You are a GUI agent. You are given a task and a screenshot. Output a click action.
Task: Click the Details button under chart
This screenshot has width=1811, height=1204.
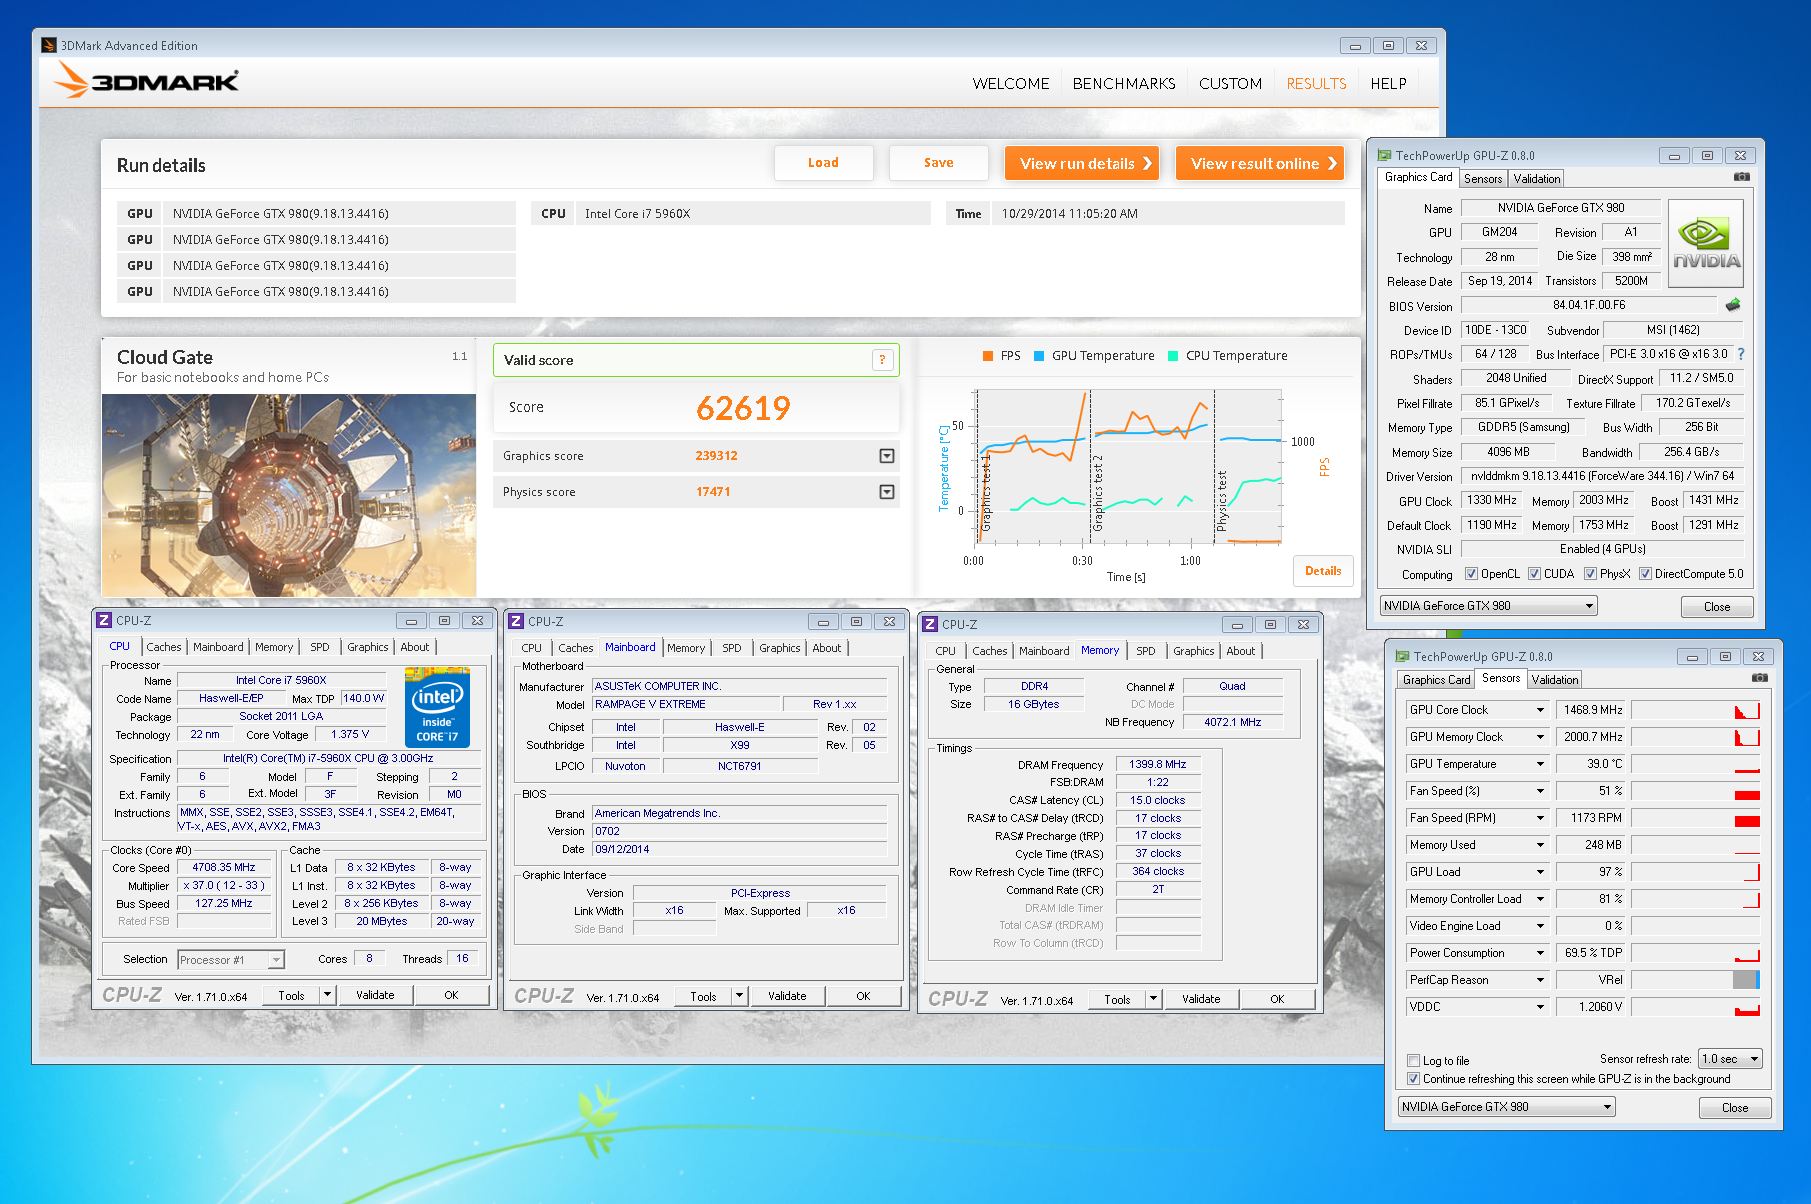point(1323,571)
